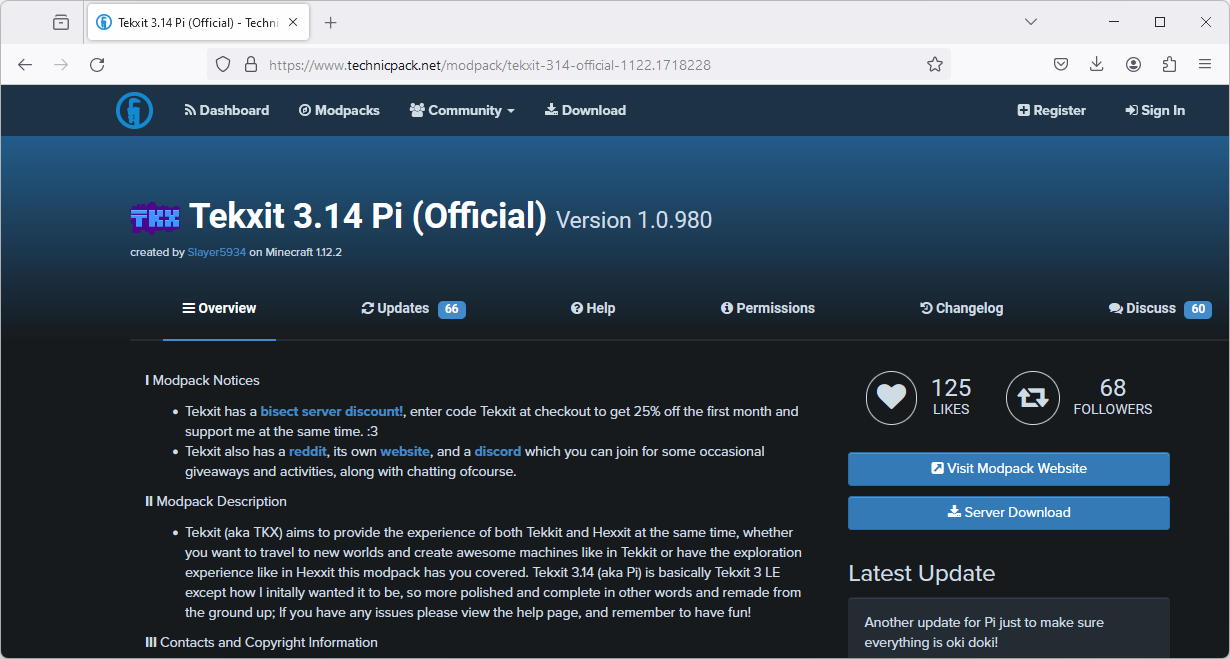Viewport: 1230px width, 659px height.
Task: Click the Followers repost icon
Action: click(x=1033, y=397)
